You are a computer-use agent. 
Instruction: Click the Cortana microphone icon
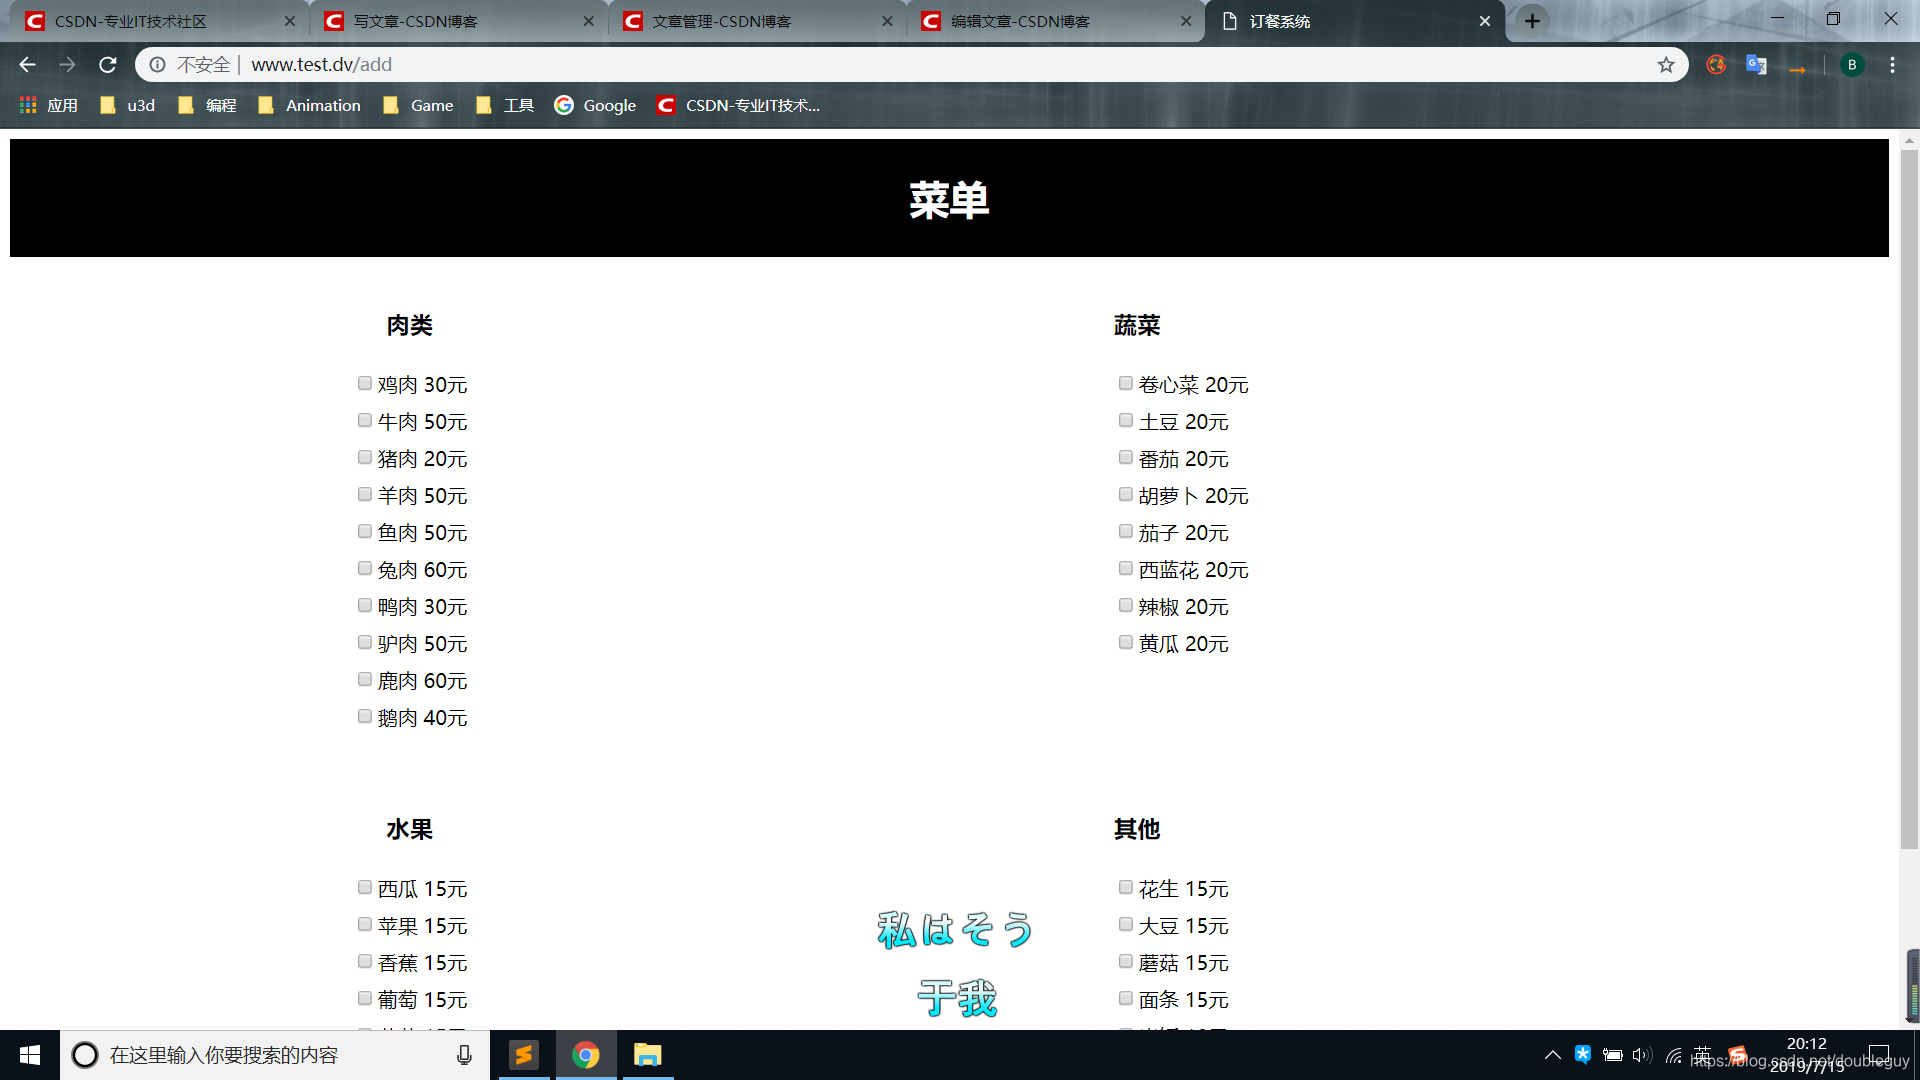(464, 1055)
